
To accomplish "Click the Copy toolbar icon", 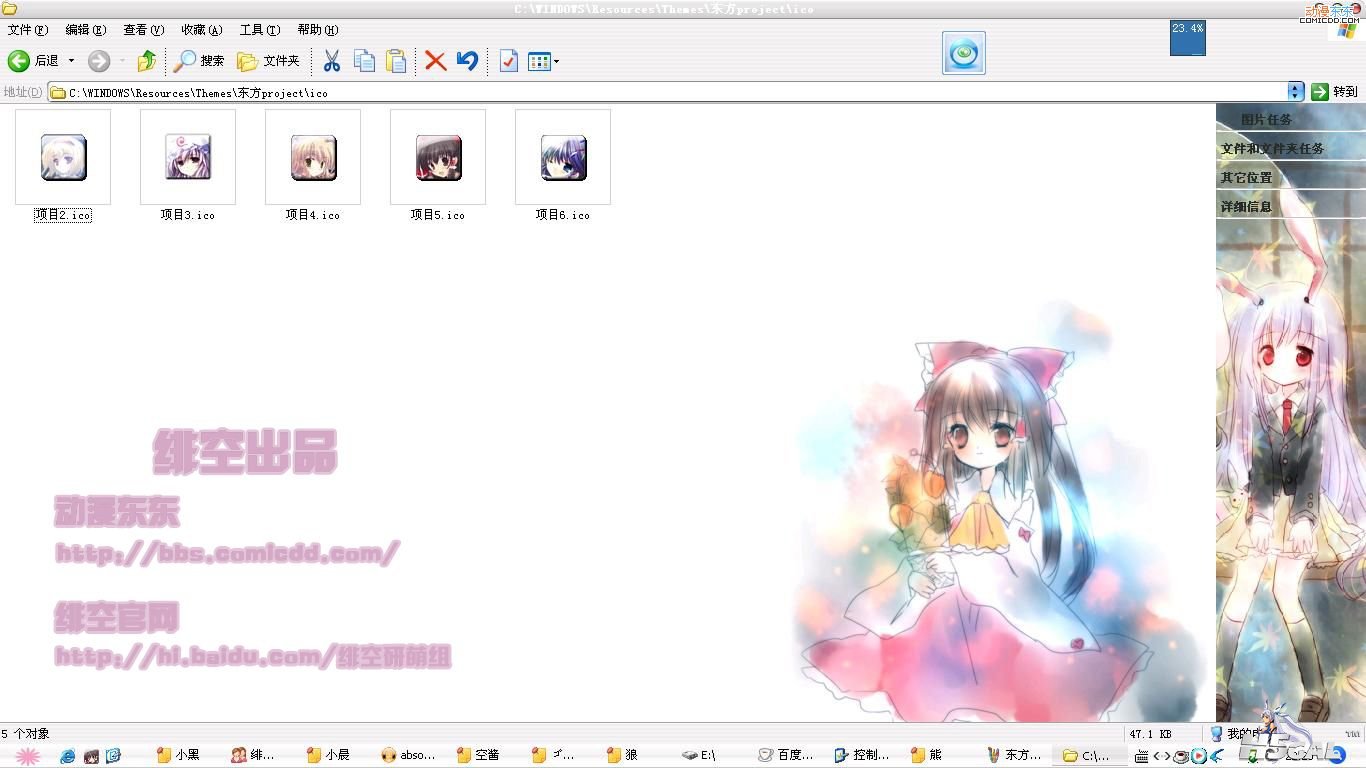I will click(x=364, y=61).
